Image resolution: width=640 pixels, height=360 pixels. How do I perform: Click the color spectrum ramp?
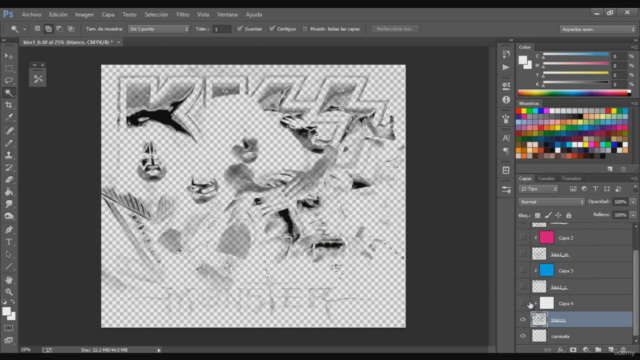point(574,93)
